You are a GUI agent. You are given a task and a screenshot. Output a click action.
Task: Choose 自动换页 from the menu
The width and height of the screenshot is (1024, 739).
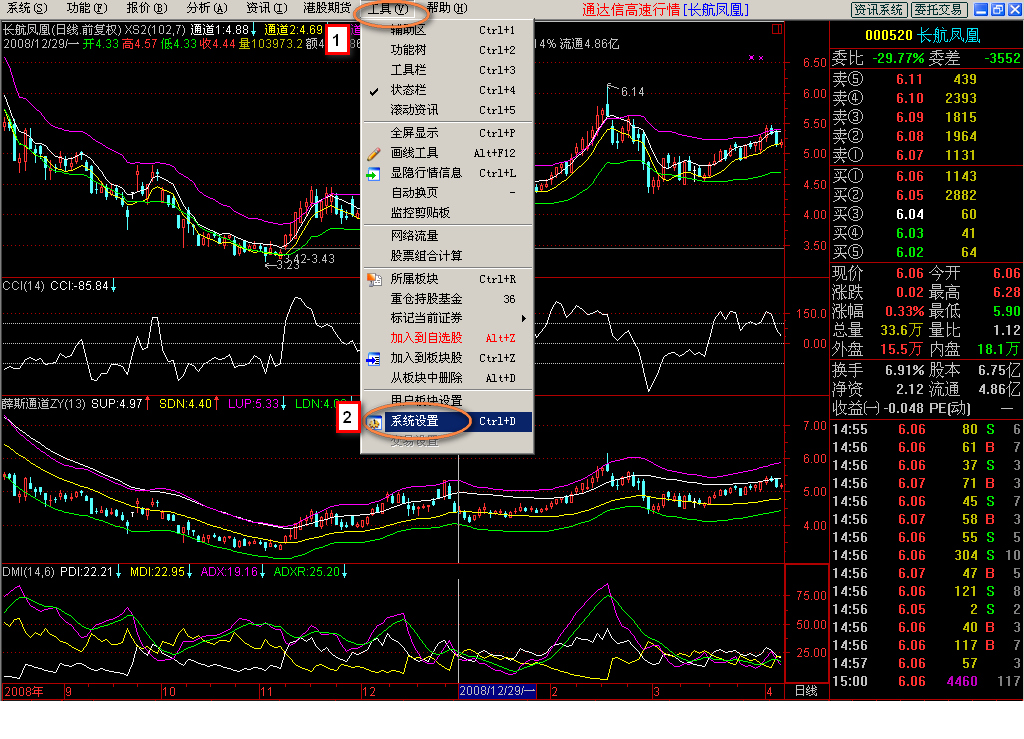[x=447, y=193]
